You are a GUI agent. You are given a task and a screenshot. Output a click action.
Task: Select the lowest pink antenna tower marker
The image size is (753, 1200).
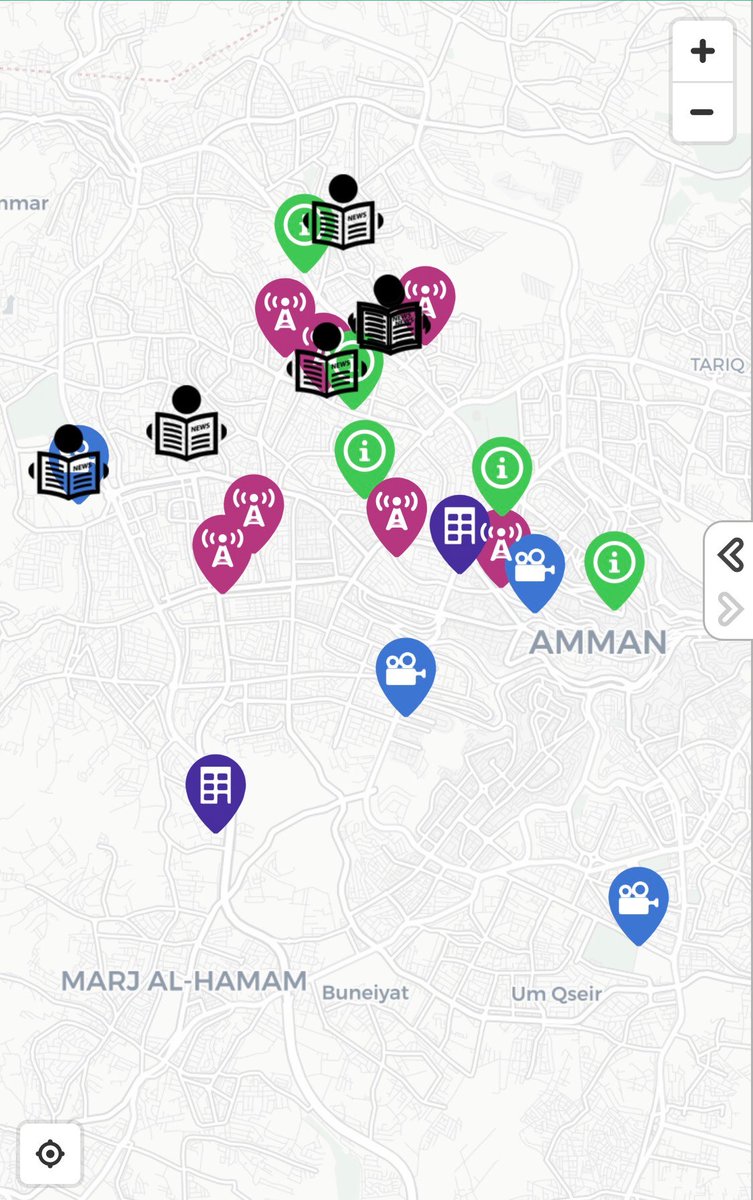tap(223, 553)
